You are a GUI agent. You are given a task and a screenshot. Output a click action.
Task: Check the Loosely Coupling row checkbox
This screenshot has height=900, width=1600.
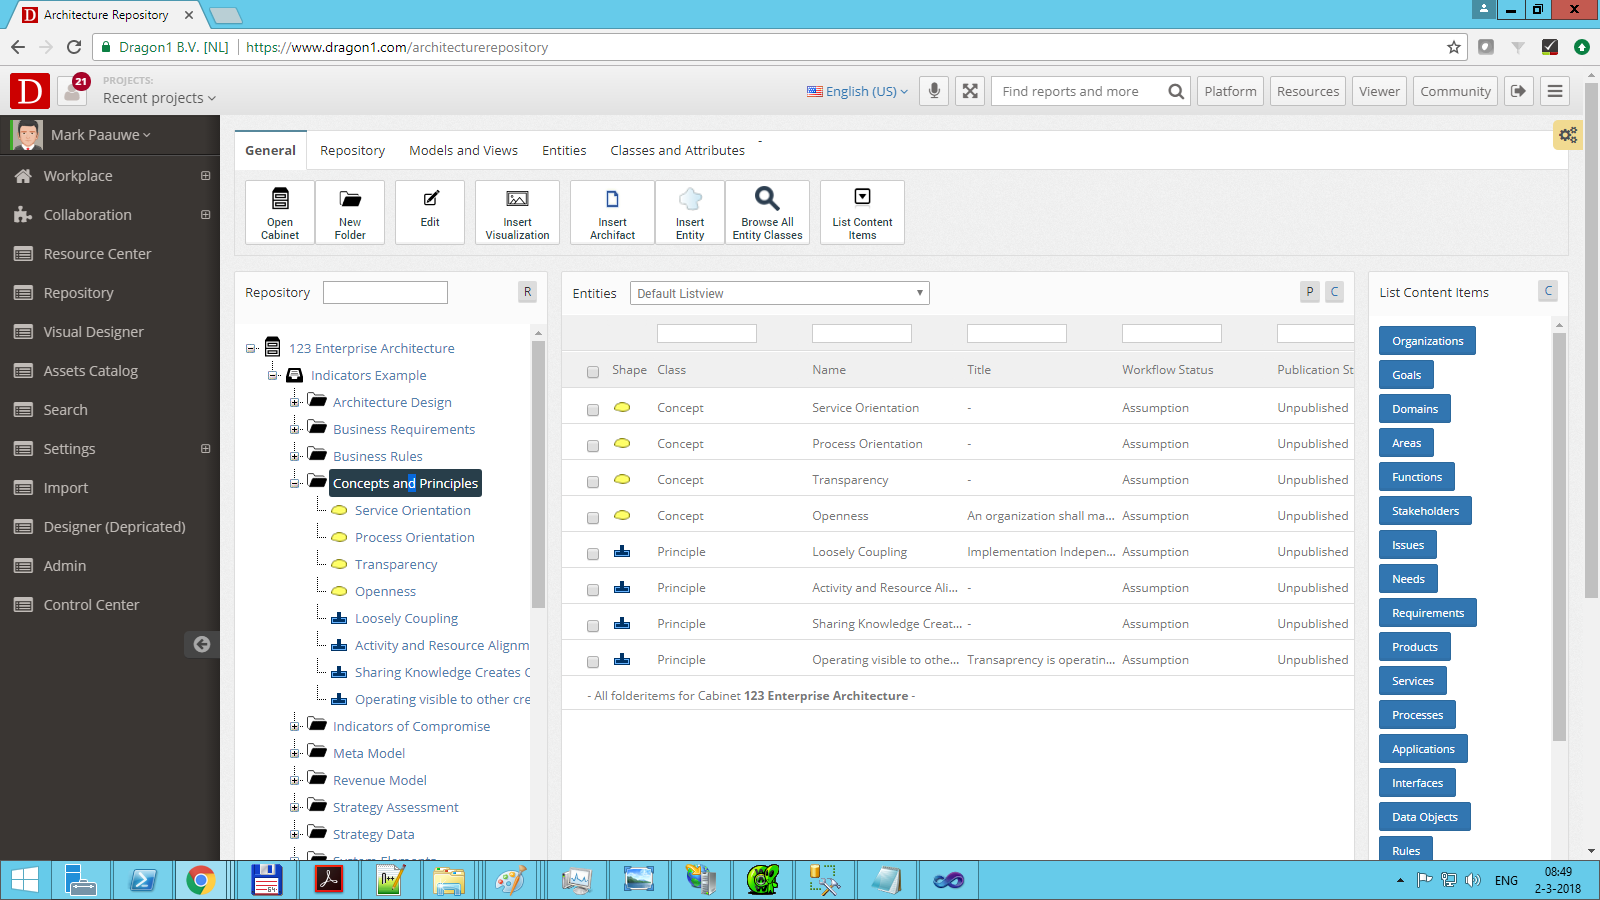click(x=593, y=554)
